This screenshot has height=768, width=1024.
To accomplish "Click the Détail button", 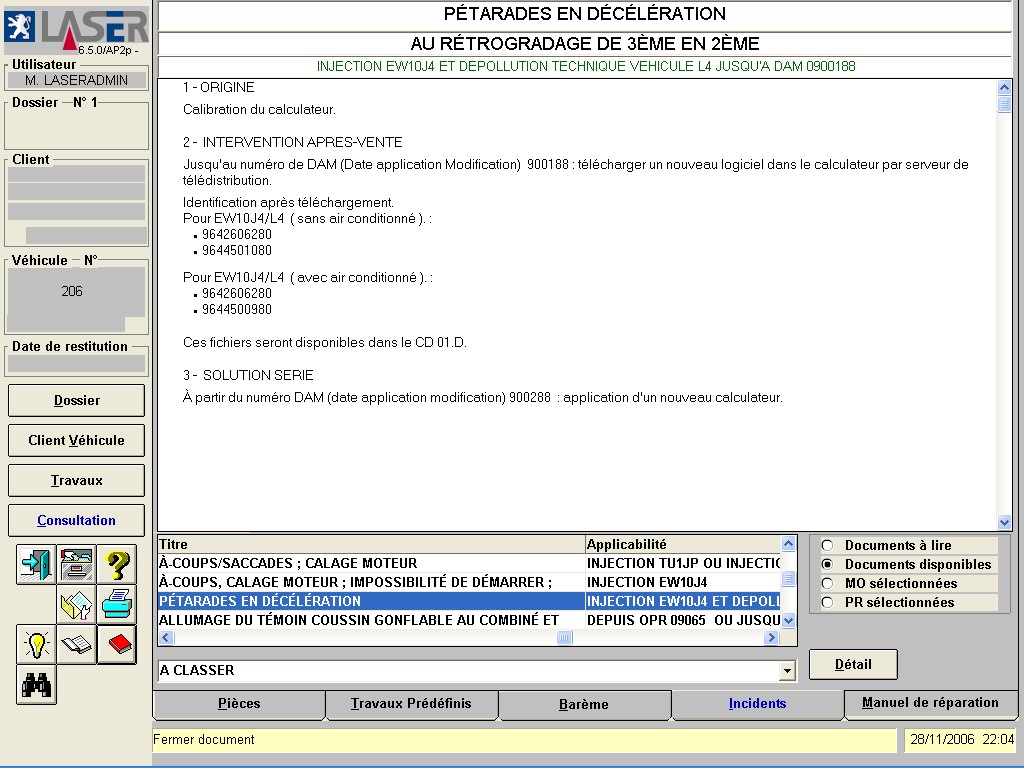I will pyautogui.click(x=853, y=665).
